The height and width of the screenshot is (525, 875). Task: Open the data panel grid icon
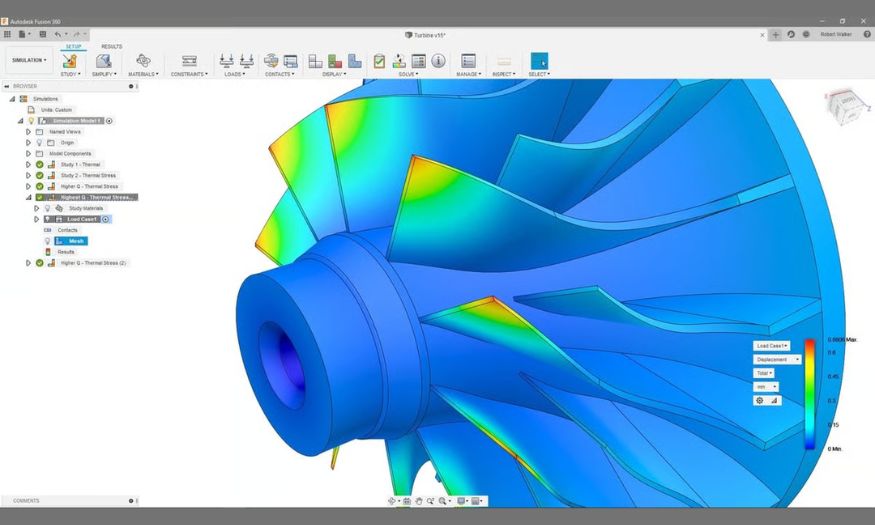[x=7, y=35]
